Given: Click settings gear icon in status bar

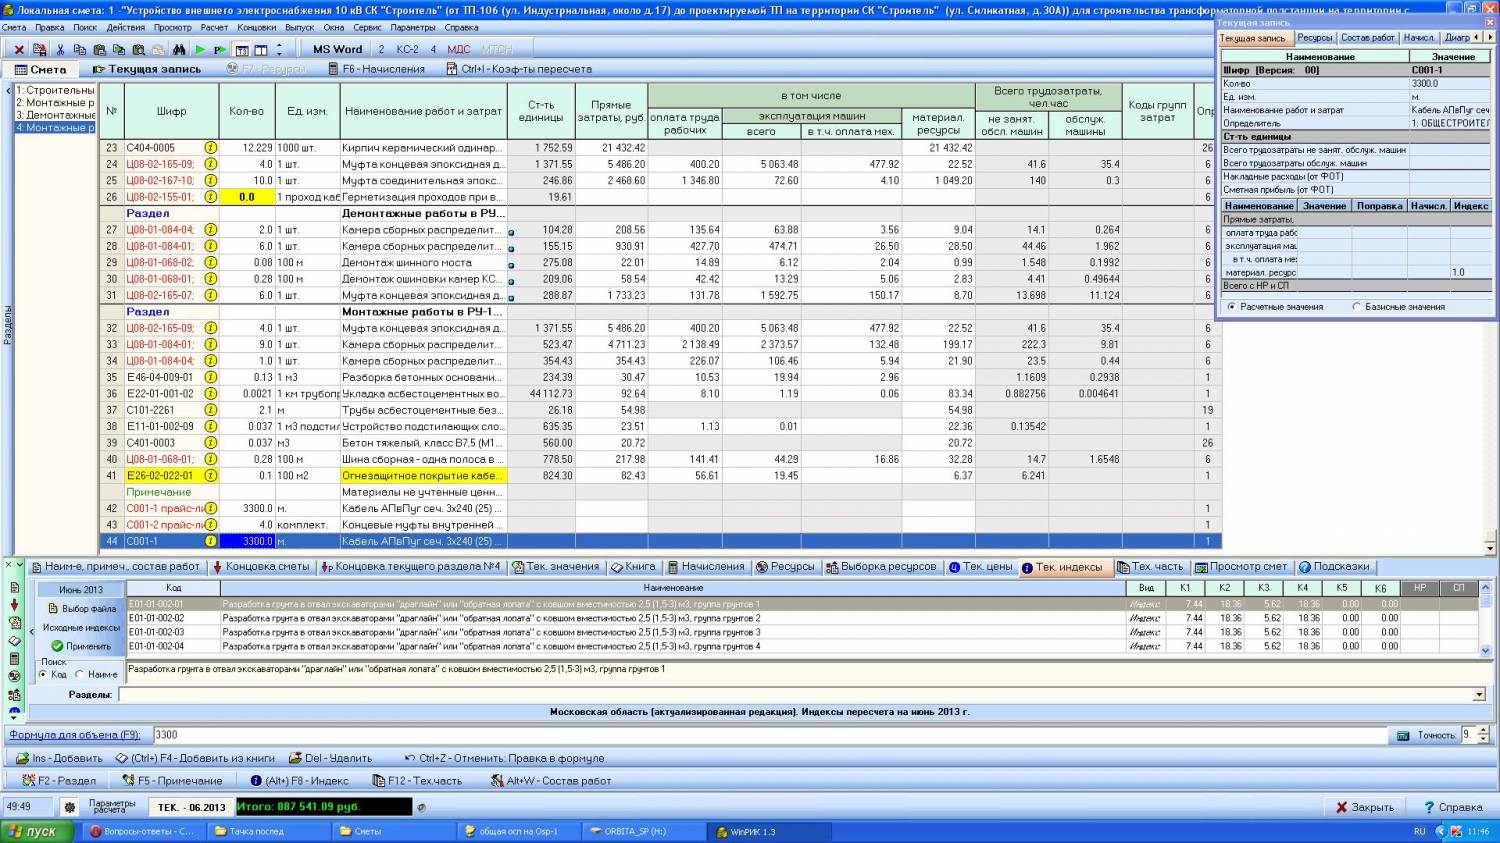Looking at the screenshot, I should (x=69, y=807).
